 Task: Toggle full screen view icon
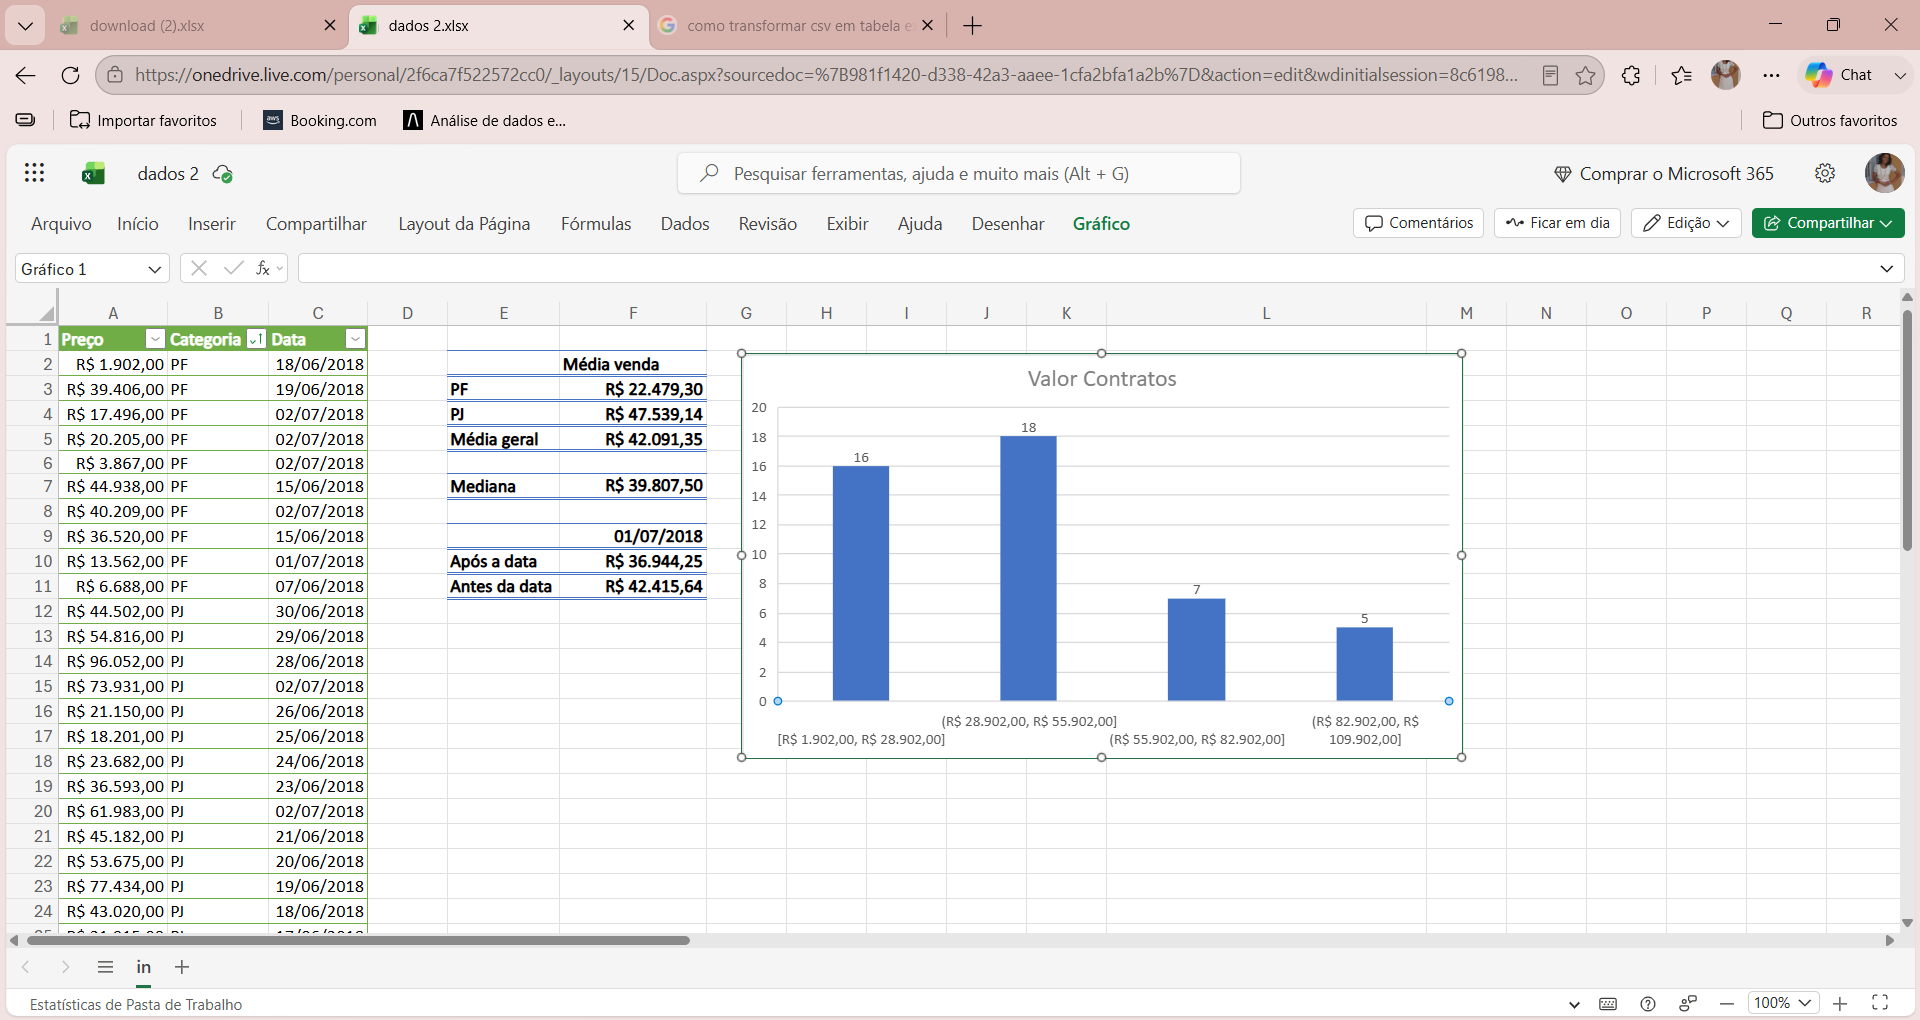[x=1880, y=1003]
